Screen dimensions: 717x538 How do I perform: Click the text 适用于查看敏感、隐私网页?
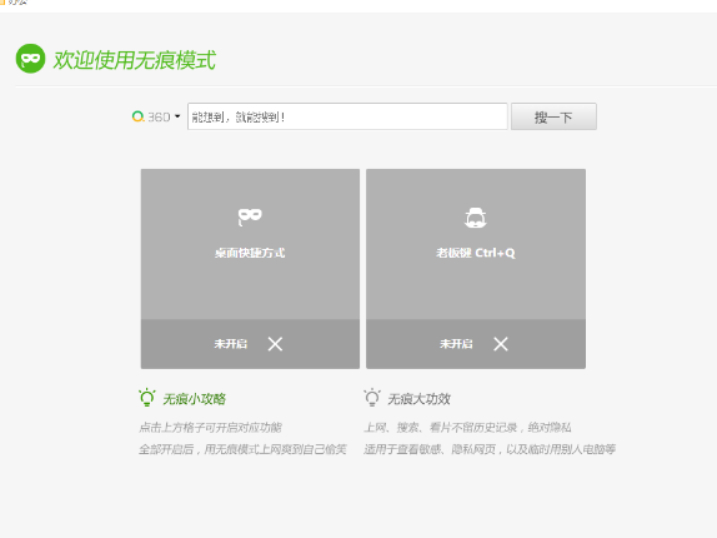point(430,449)
